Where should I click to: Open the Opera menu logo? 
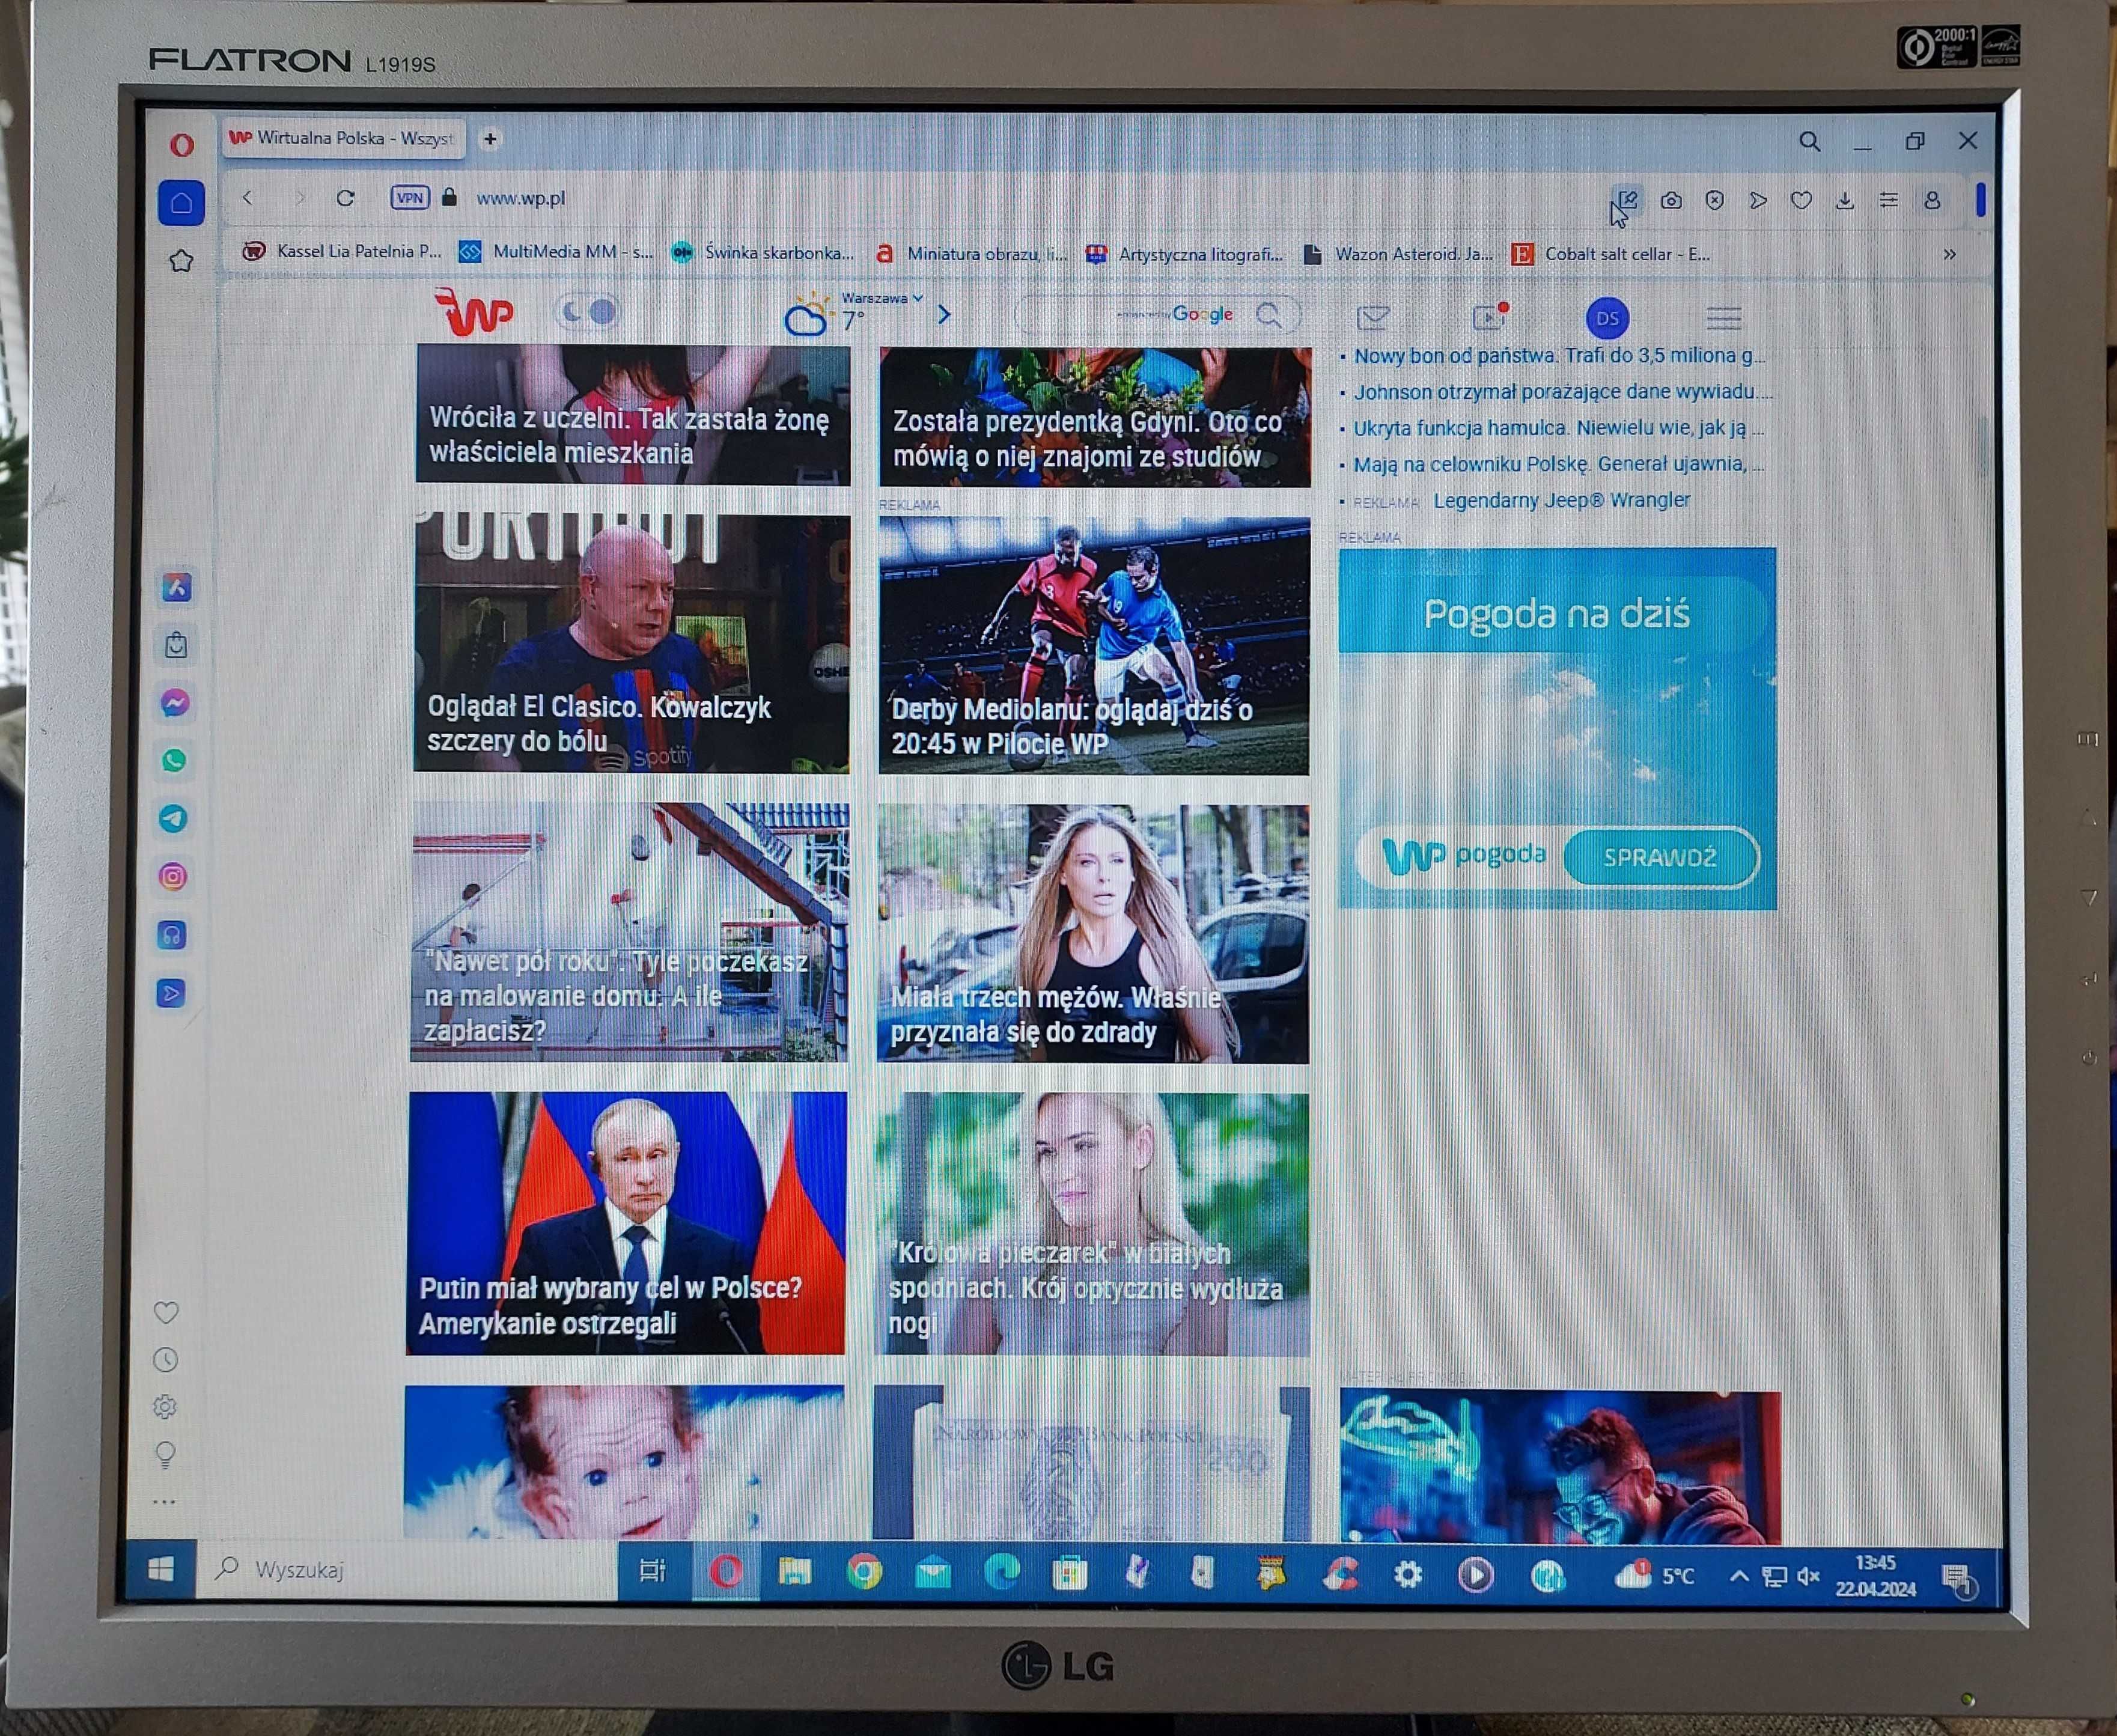click(x=181, y=145)
